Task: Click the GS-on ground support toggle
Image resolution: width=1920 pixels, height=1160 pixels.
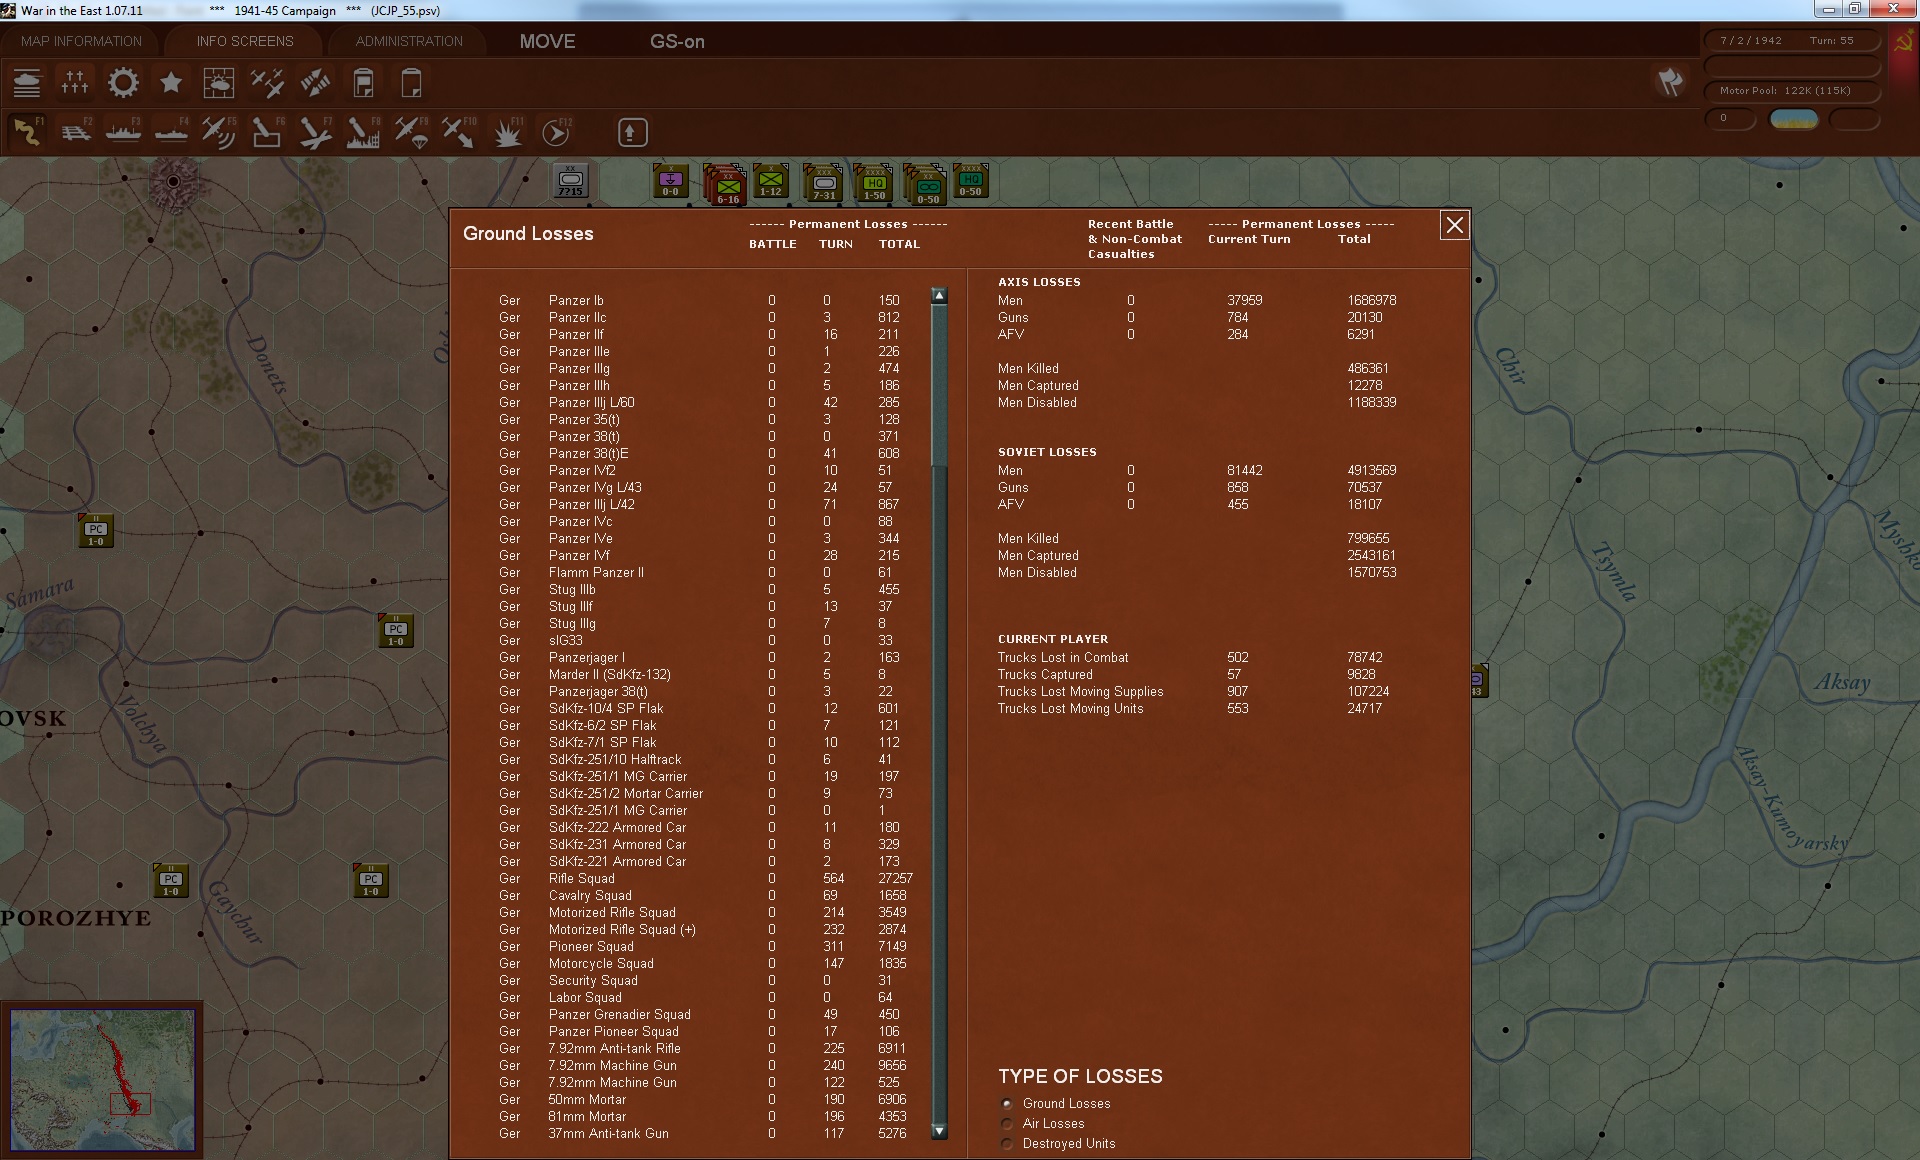Action: pos(677,41)
